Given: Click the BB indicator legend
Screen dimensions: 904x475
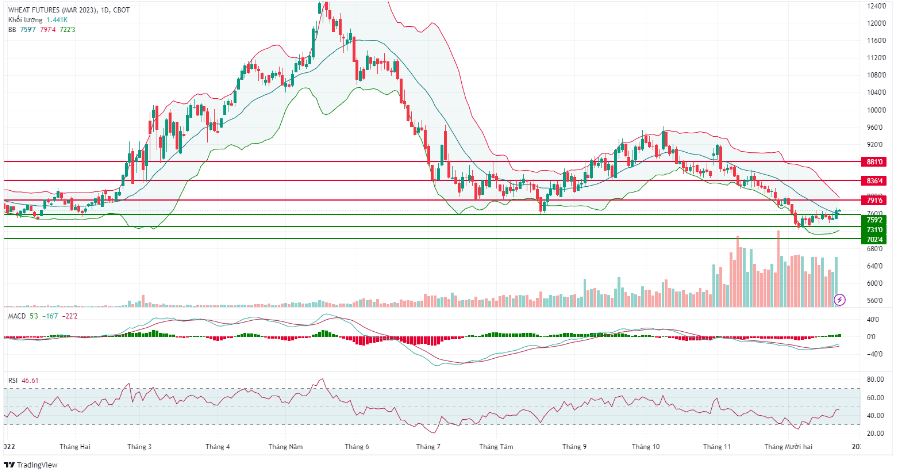Looking at the screenshot, I should coord(42,29).
